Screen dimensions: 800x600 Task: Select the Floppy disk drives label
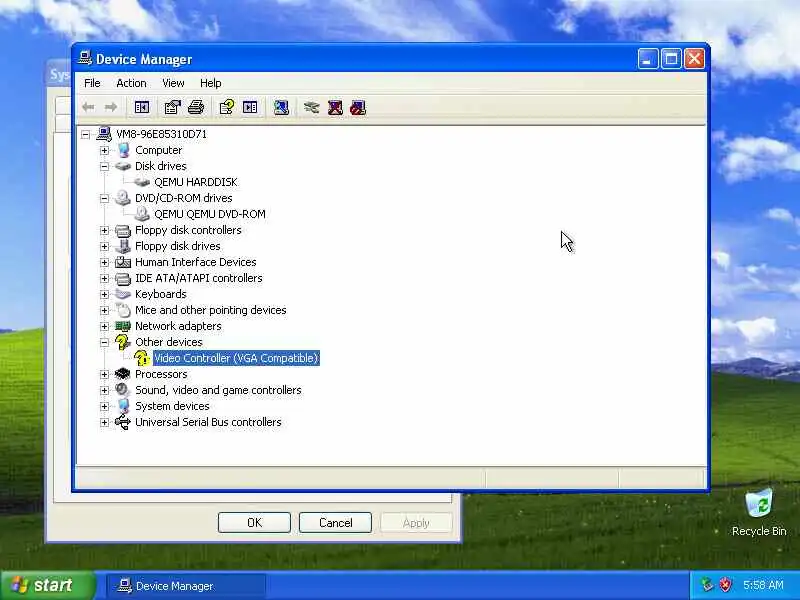pyautogui.click(x=178, y=246)
